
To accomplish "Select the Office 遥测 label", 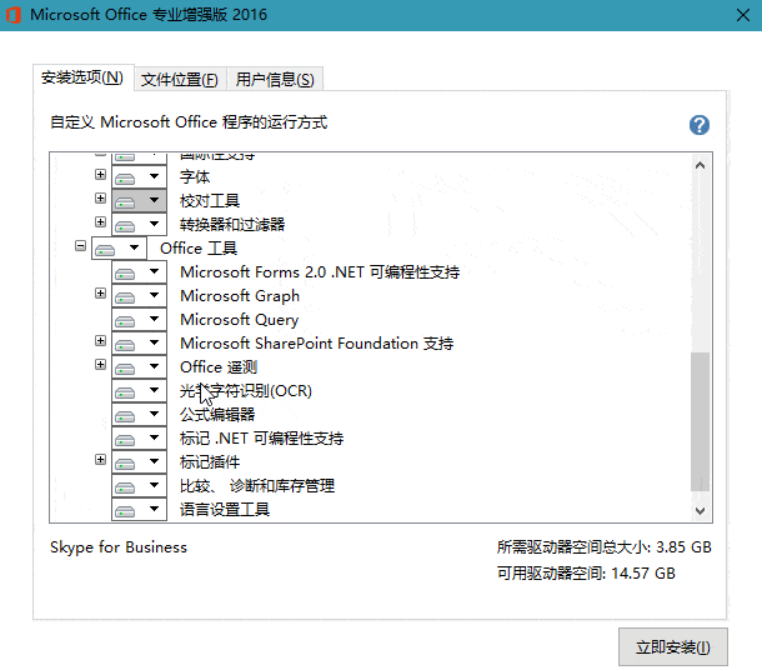I will click(219, 367).
